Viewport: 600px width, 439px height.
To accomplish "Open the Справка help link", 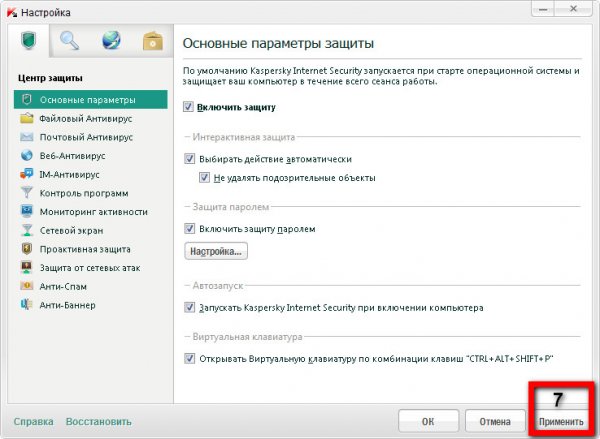I will (33, 421).
